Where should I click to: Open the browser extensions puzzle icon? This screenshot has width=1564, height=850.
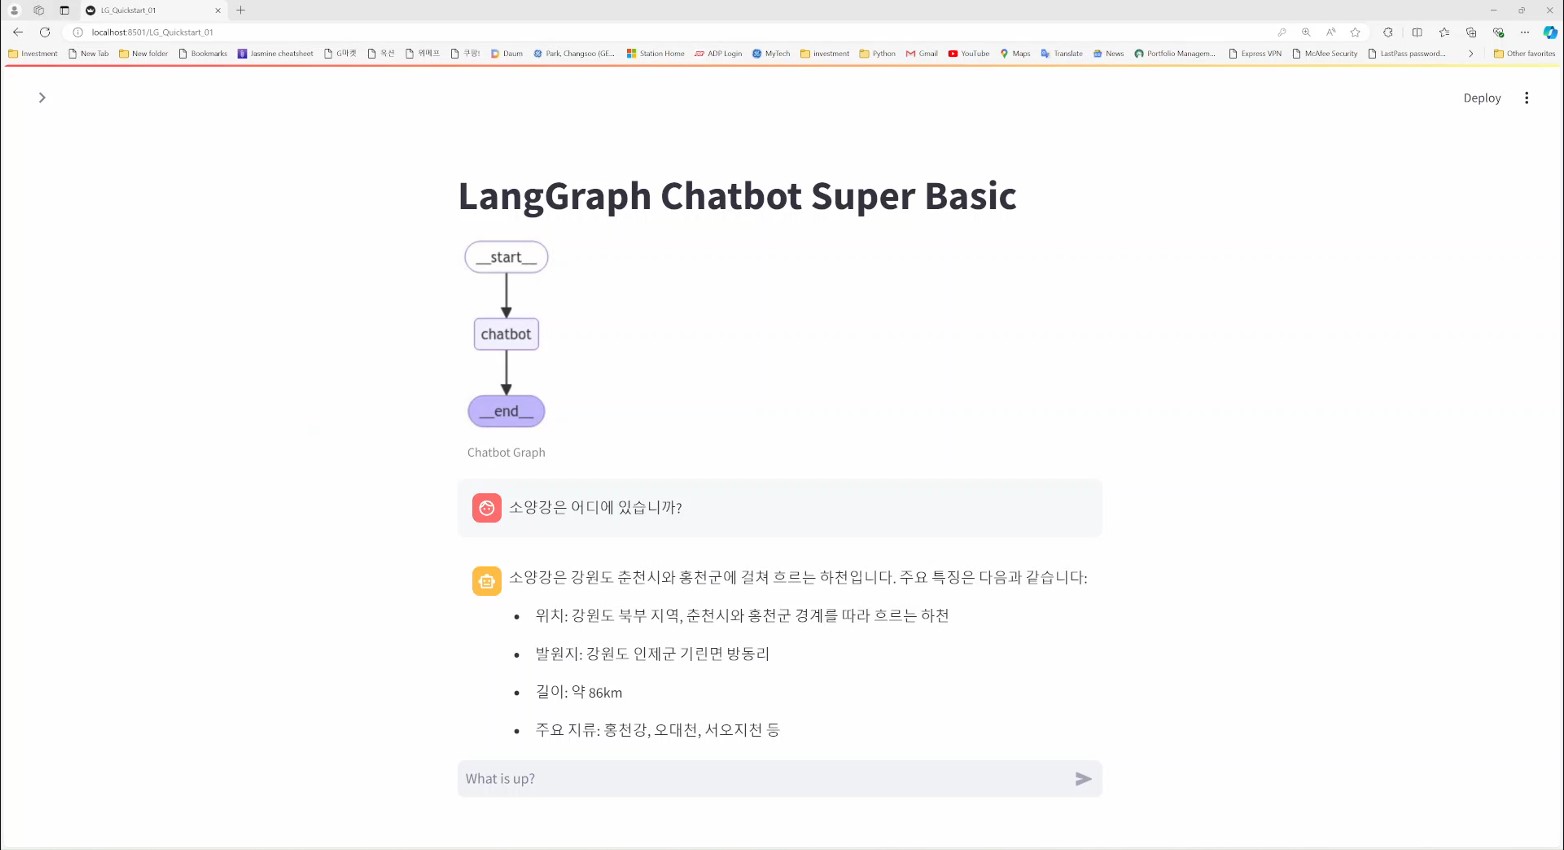[x=1388, y=32]
